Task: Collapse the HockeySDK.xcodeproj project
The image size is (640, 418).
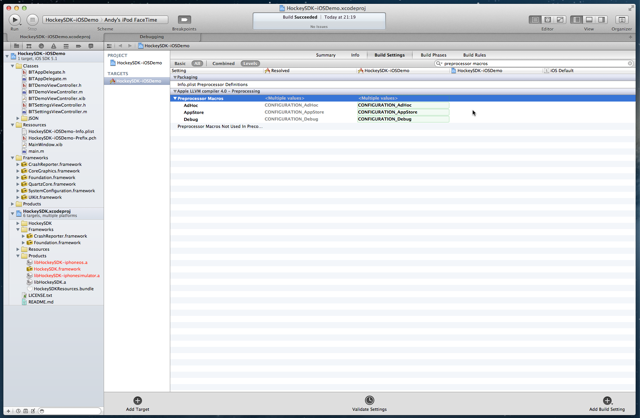Action: coord(13,213)
